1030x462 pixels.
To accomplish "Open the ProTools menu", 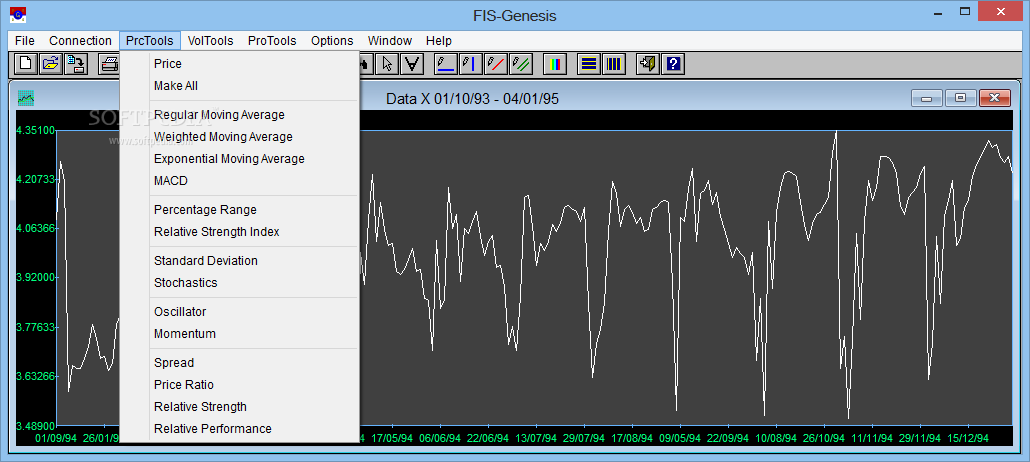I will tap(272, 41).
